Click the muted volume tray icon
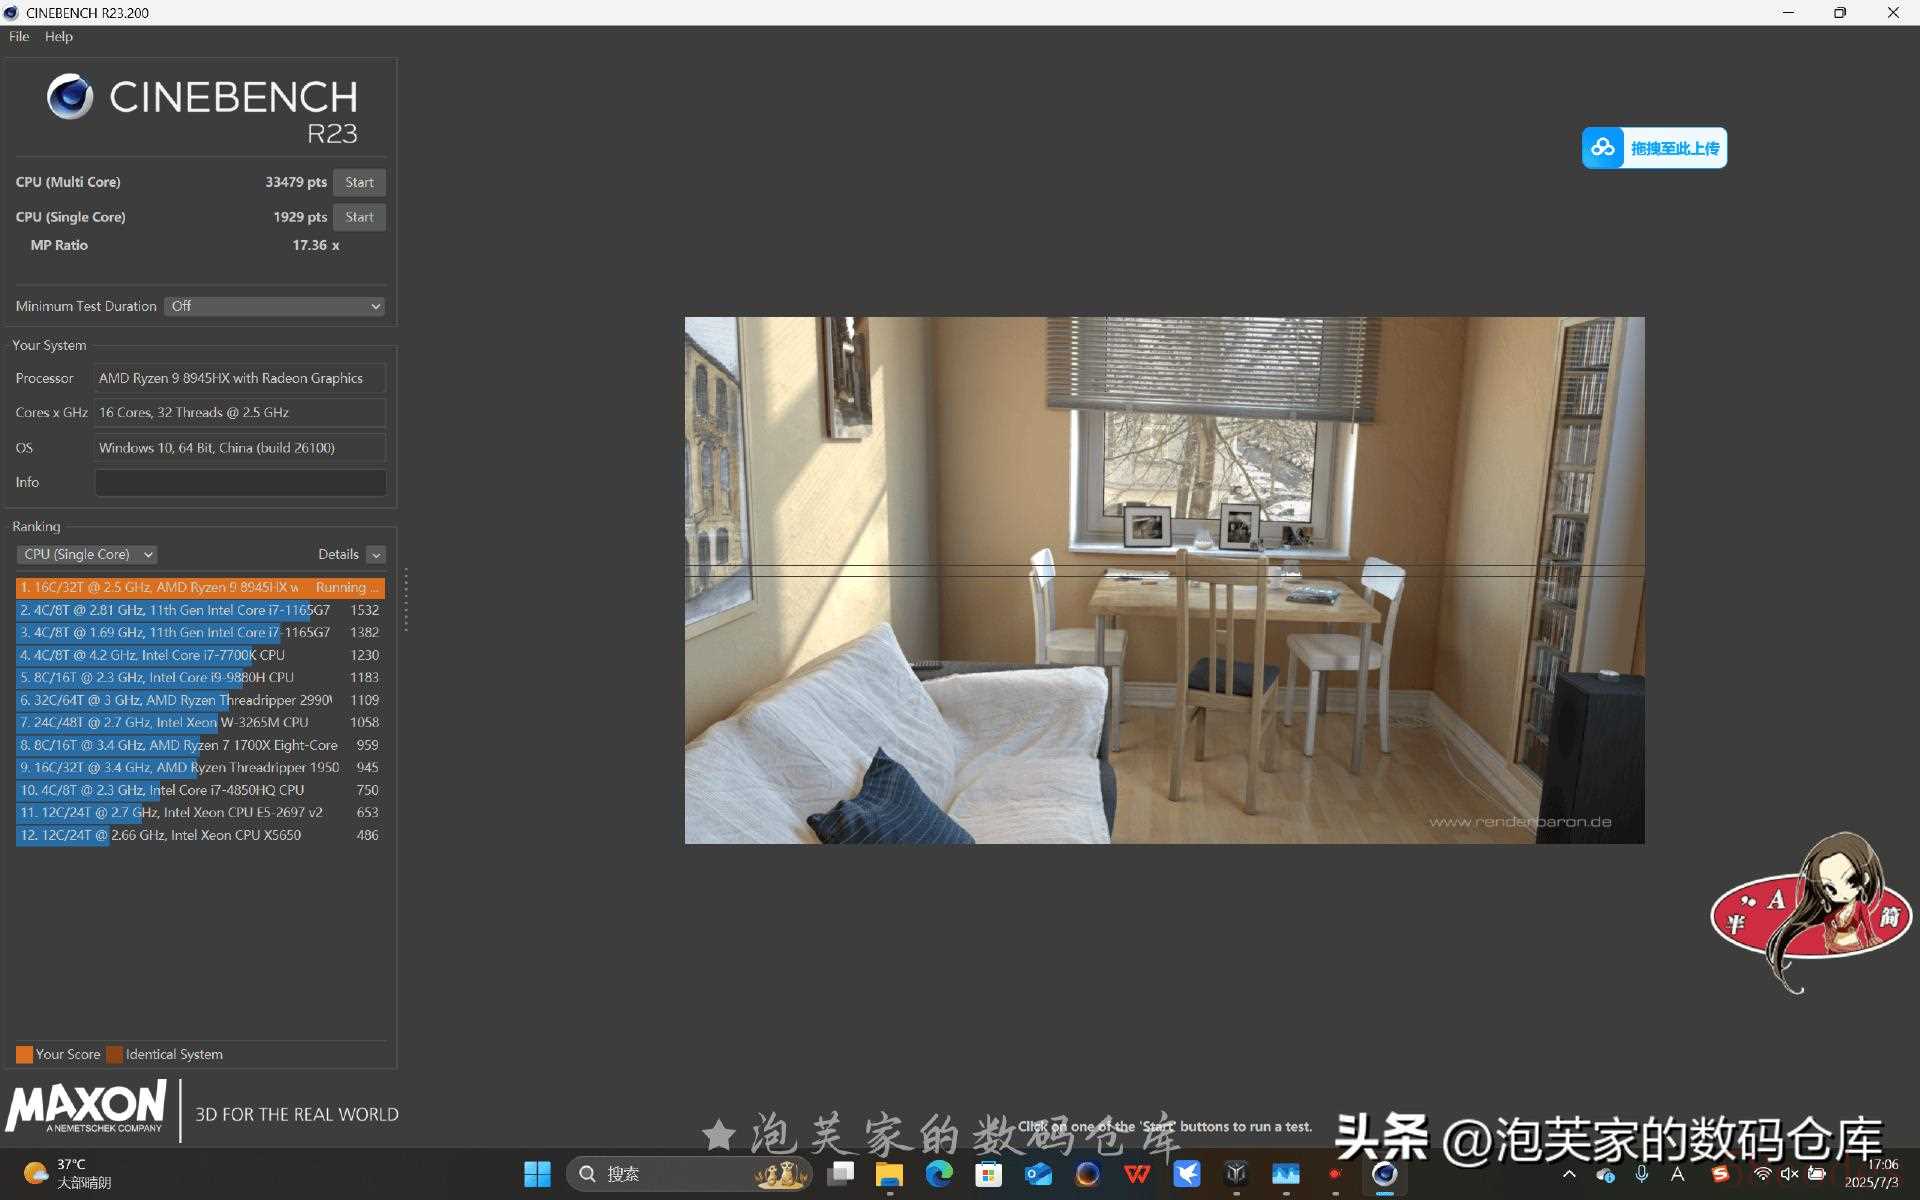 (1790, 1174)
